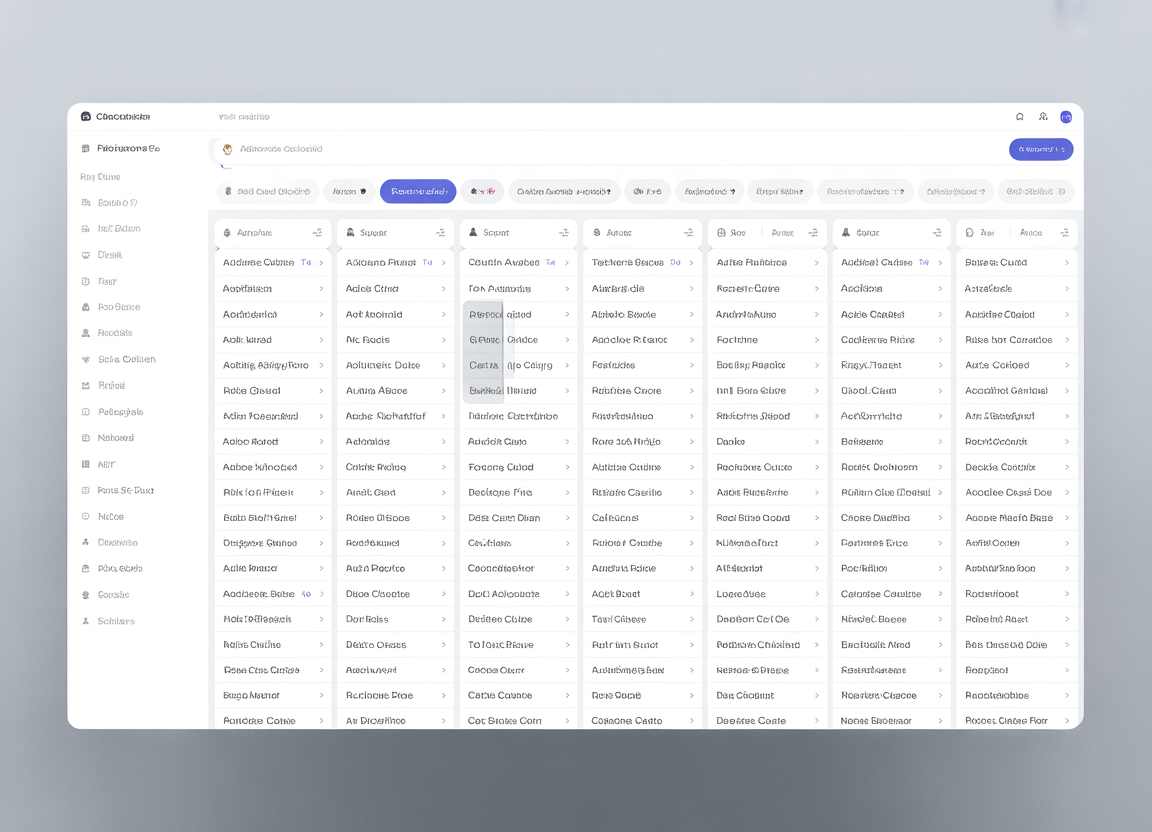The height and width of the screenshot is (832, 1152).
Task: Click the lock icon in the left sidebar
Action: pyautogui.click(x=86, y=307)
